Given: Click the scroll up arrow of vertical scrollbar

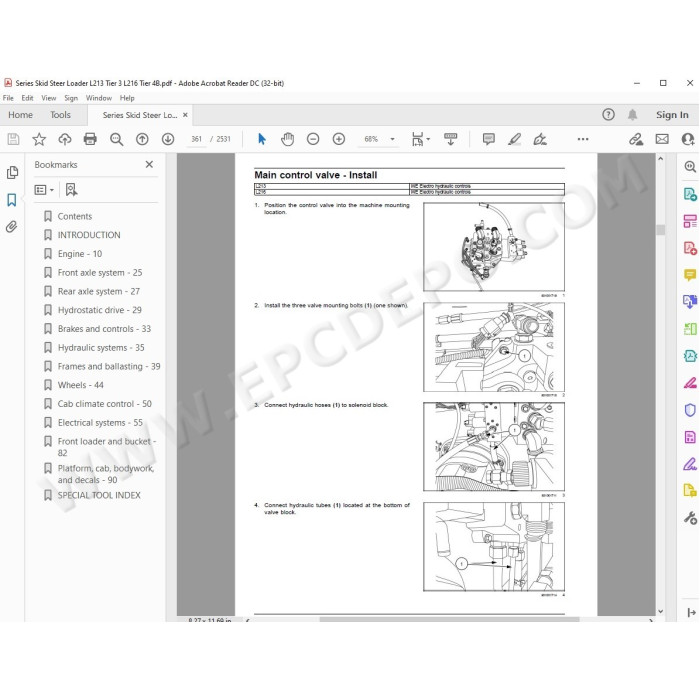Looking at the screenshot, I should (660, 159).
